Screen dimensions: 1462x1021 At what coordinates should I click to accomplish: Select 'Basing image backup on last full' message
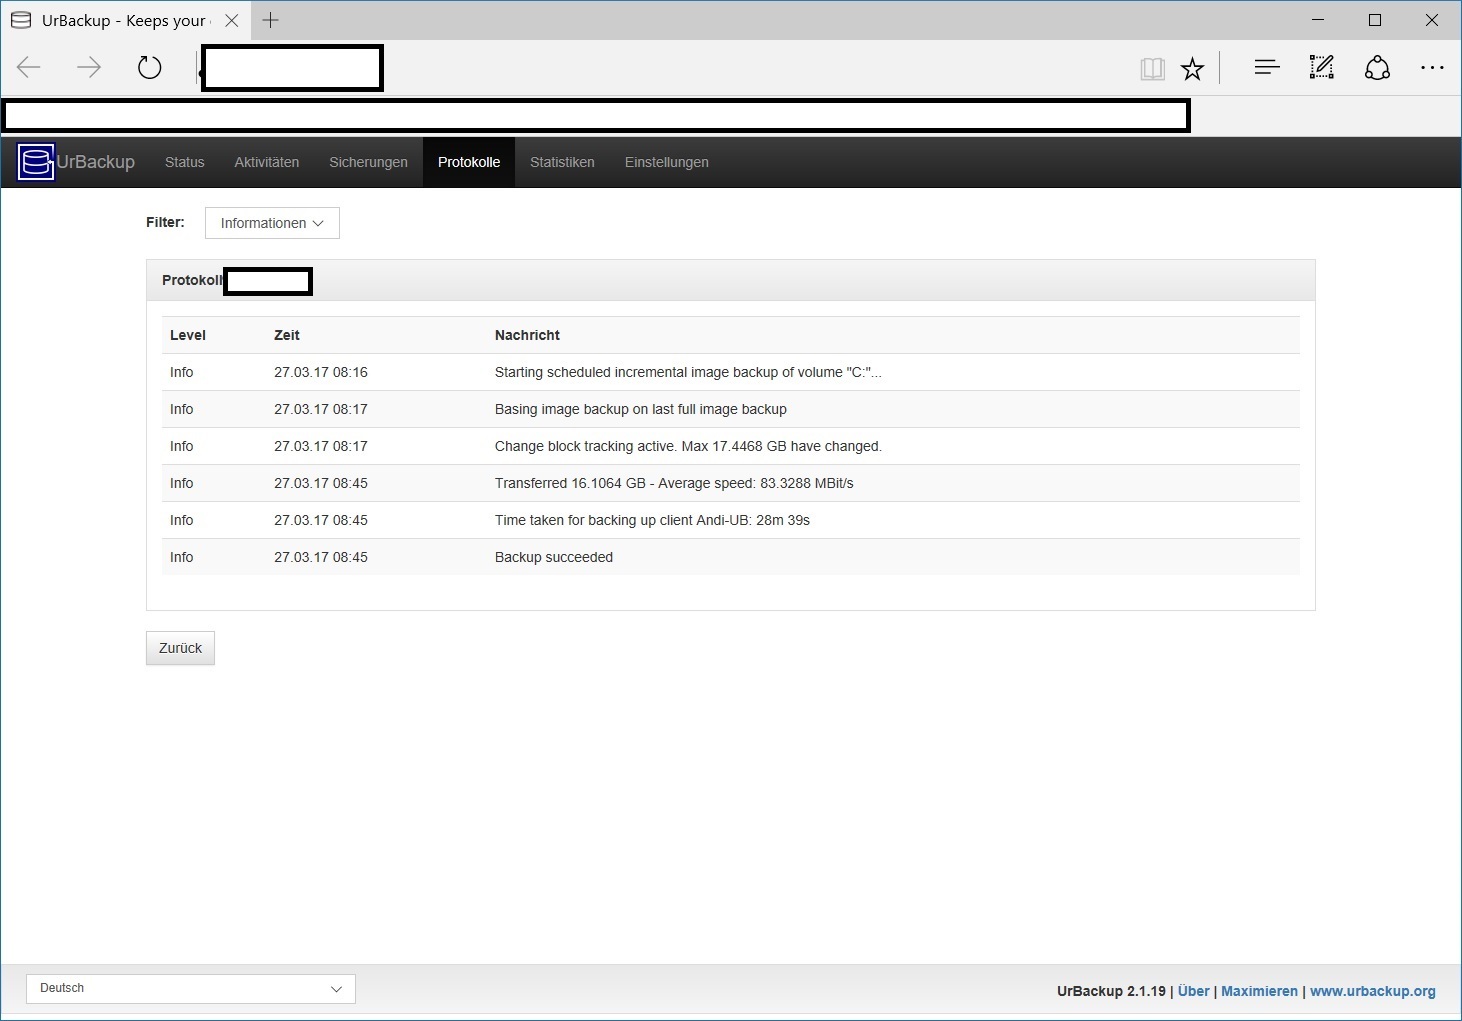[x=641, y=409]
